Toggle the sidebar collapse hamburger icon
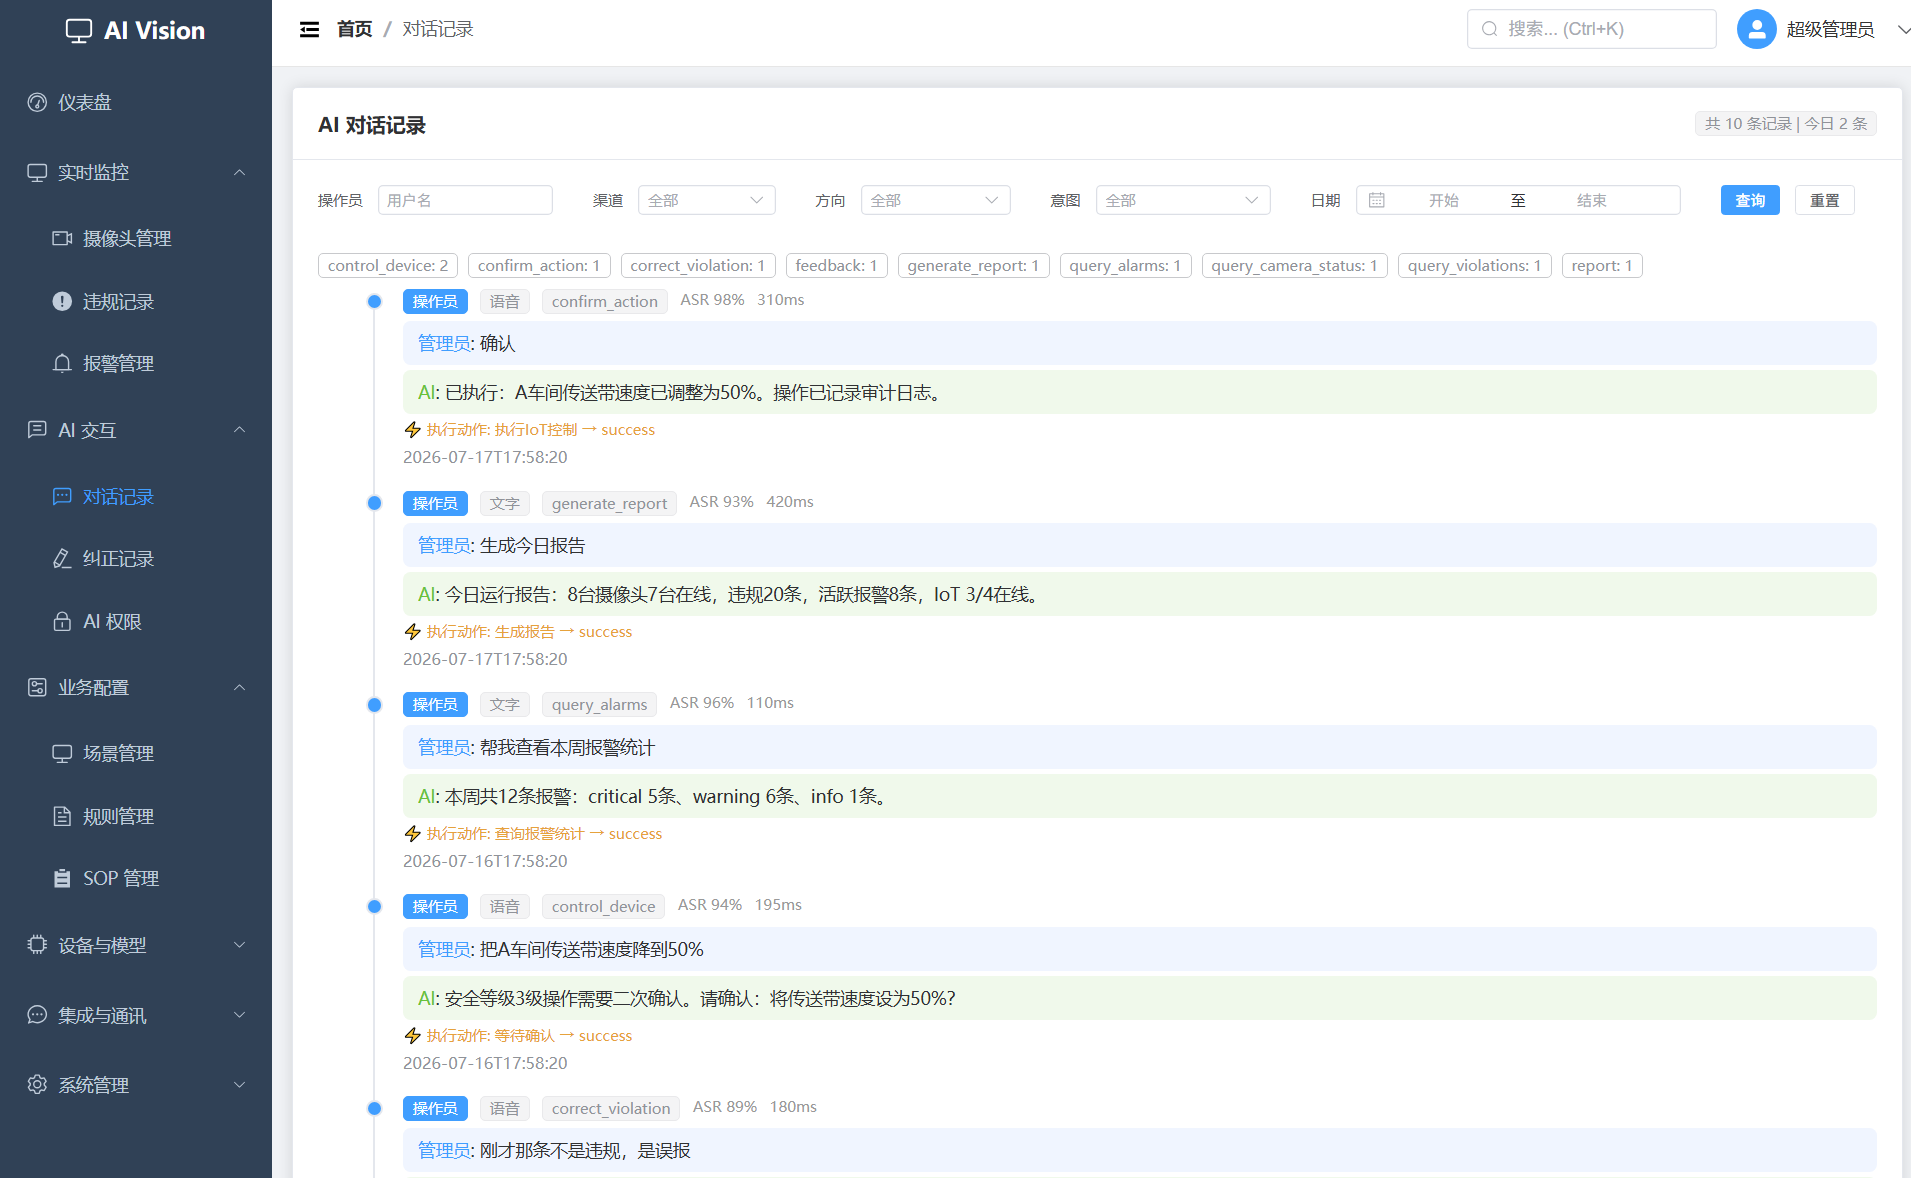Viewport: 1911px width, 1178px height. (x=310, y=30)
